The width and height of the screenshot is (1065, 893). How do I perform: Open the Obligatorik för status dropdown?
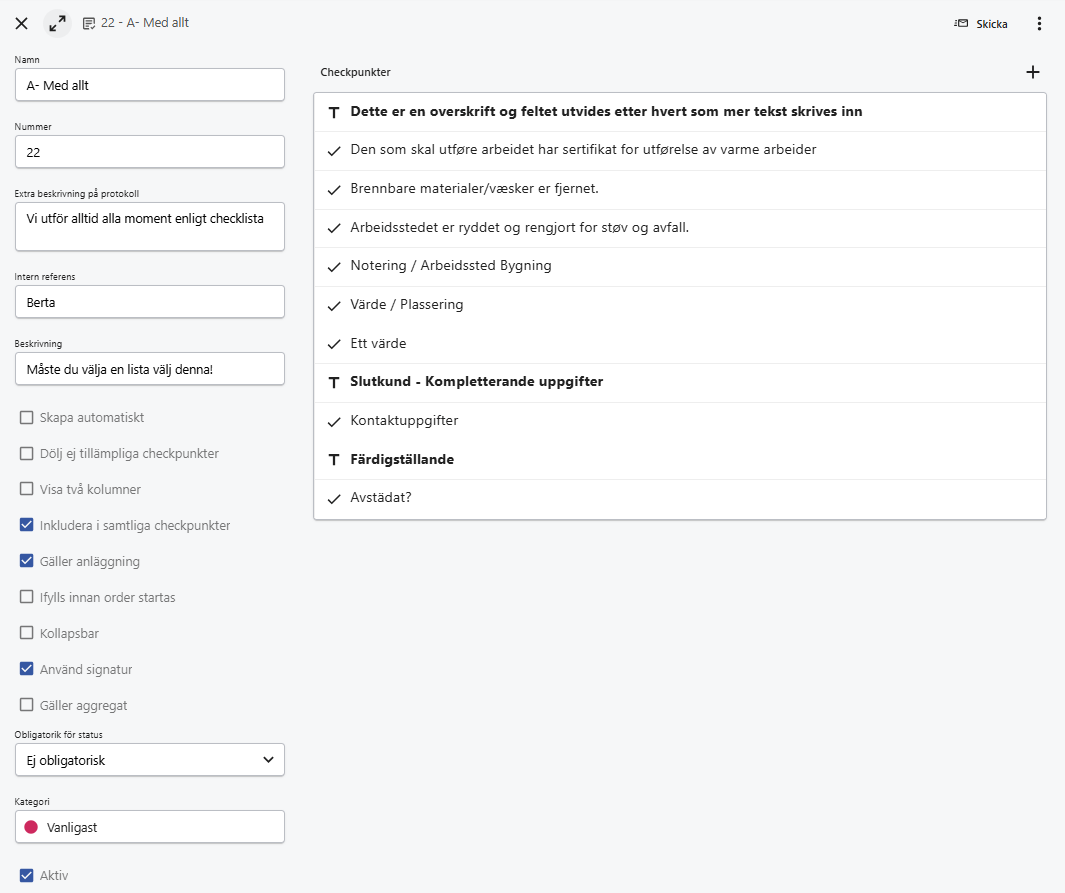150,760
